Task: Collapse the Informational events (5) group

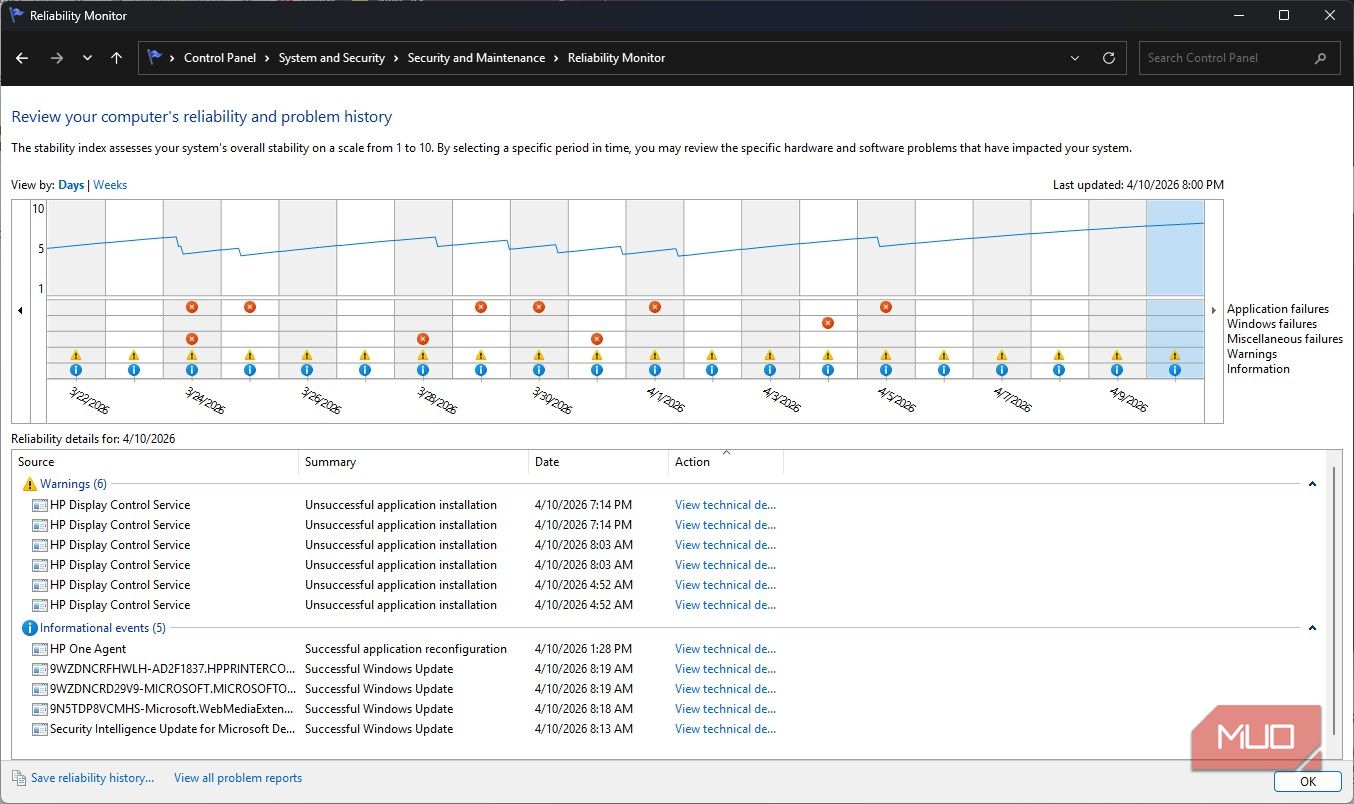Action: point(1312,628)
